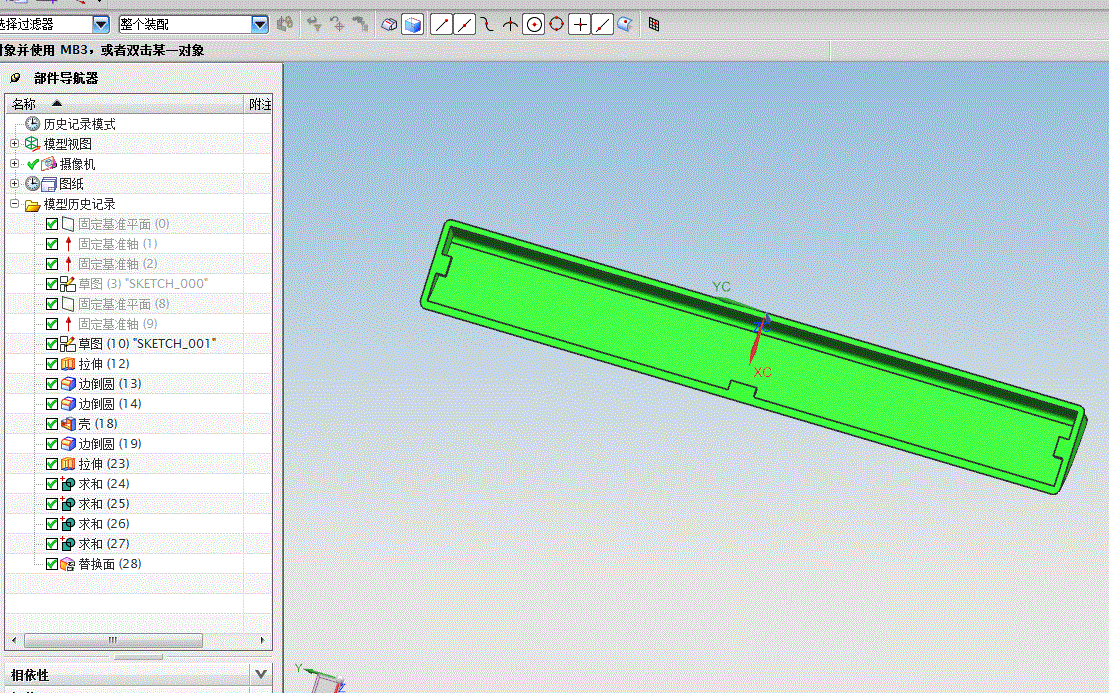This screenshot has height=693, width=1109.
Task: Select the 固定基准轴 (1) row
Action: pyautogui.click(x=139, y=244)
